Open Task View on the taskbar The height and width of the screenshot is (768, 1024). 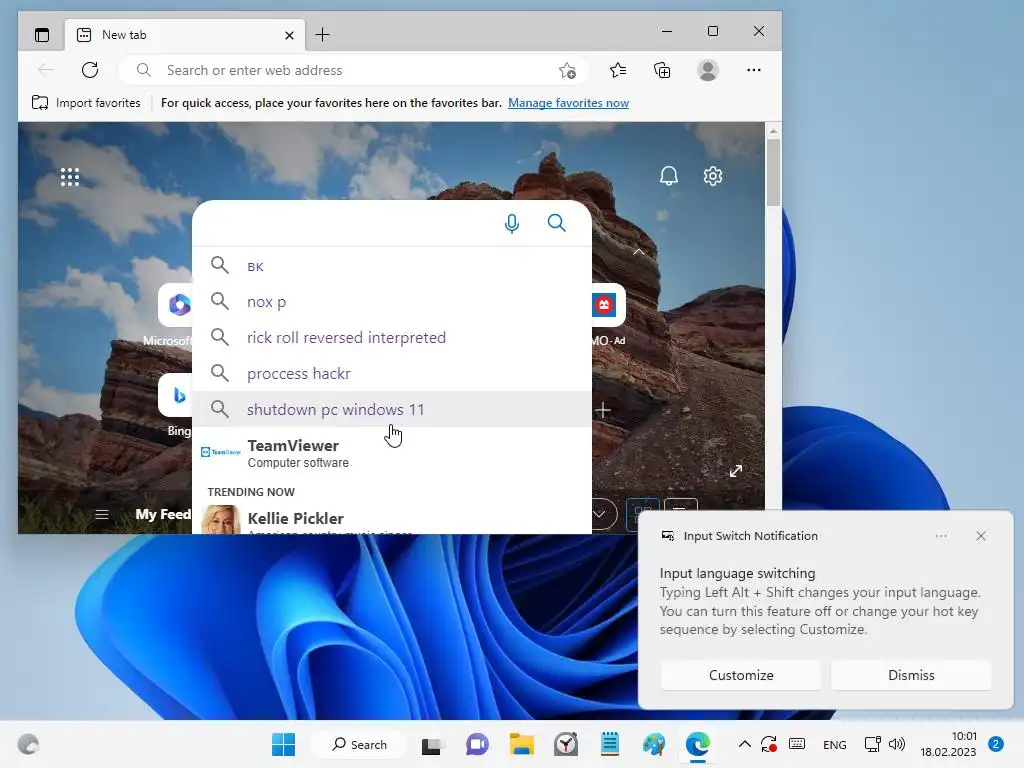[431, 745]
